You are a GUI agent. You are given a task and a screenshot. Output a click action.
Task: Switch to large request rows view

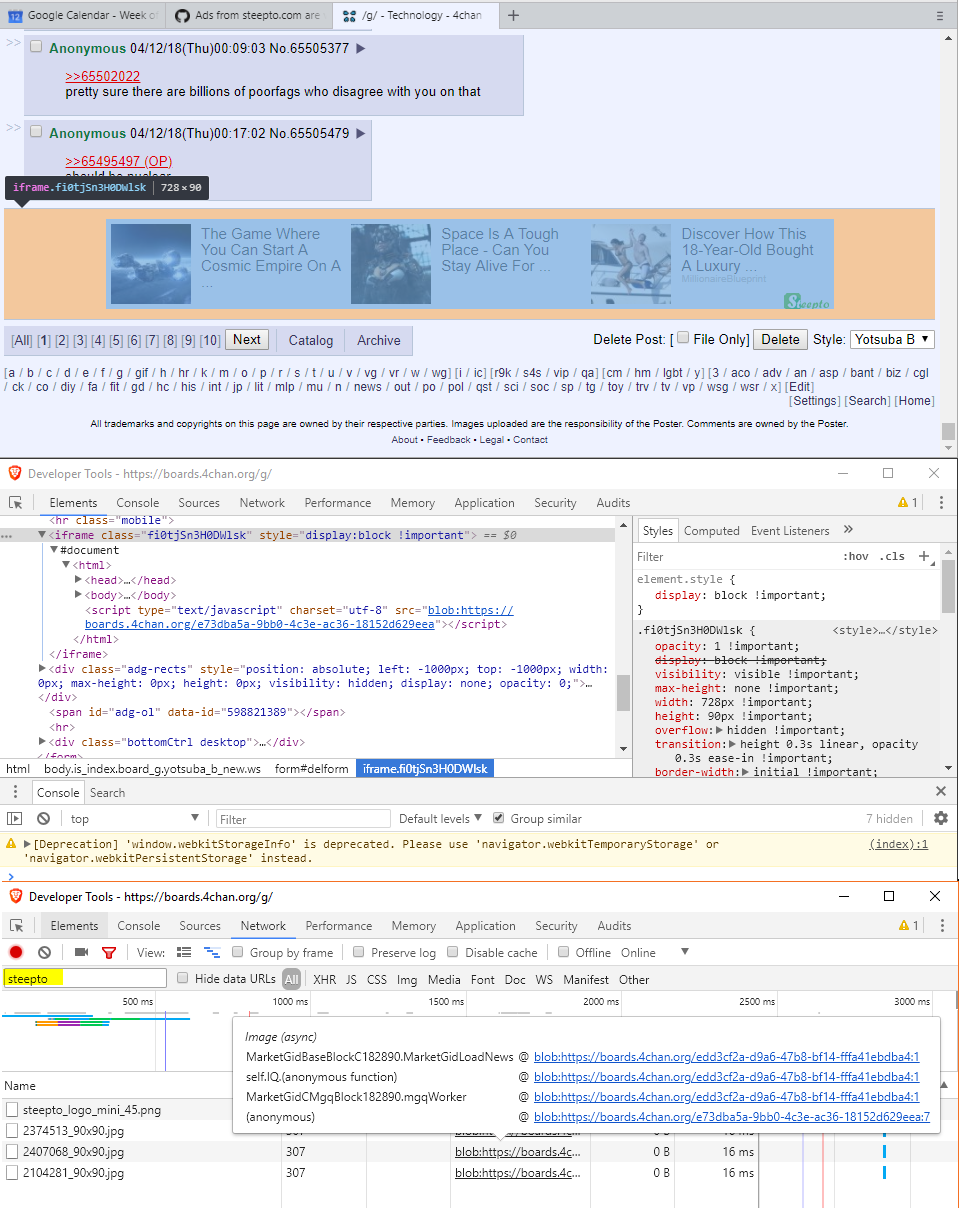coord(184,953)
